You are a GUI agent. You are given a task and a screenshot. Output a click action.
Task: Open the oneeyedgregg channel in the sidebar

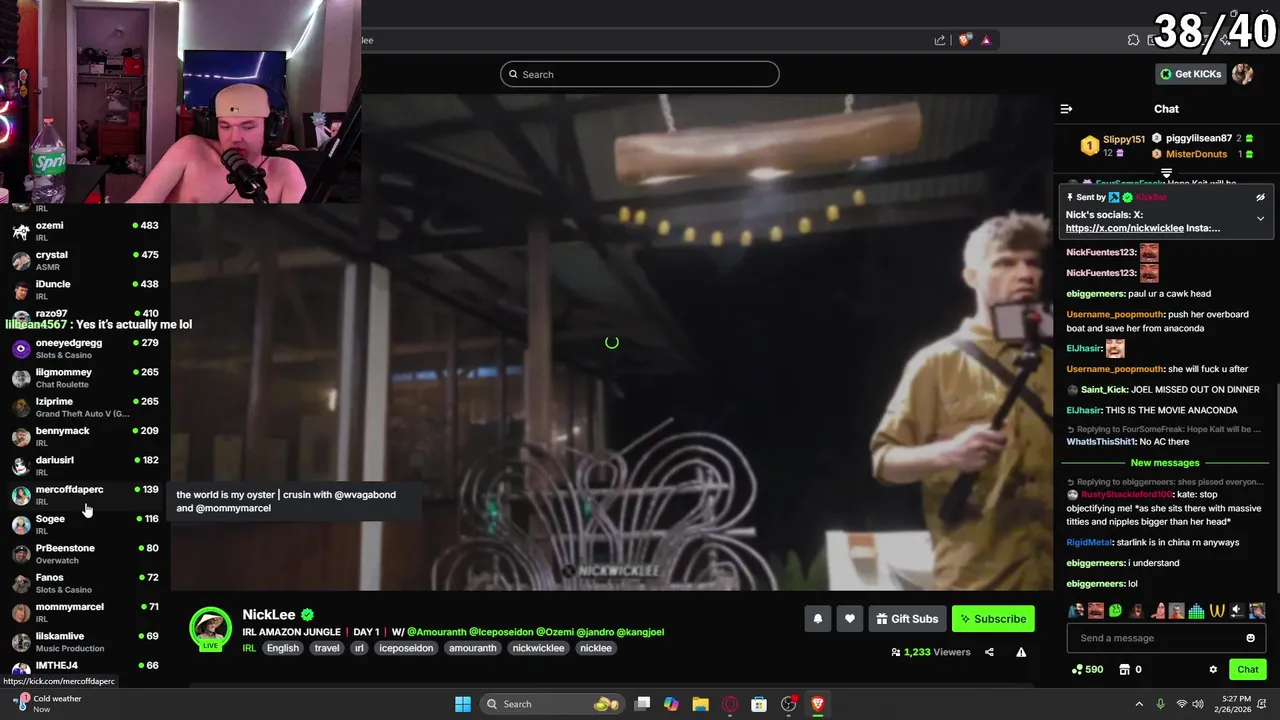(x=85, y=348)
